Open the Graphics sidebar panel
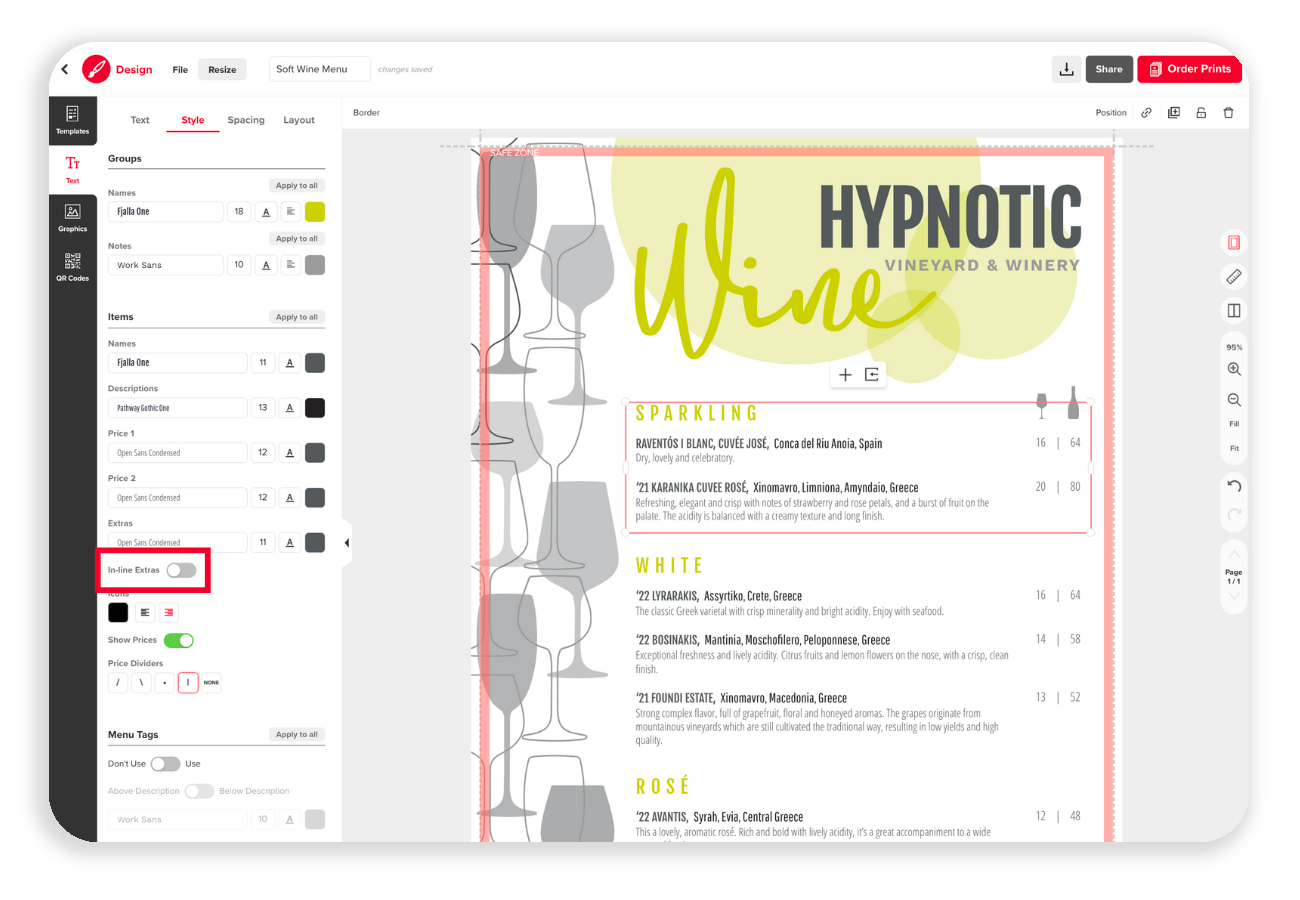1300x900 pixels. pyautogui.click(x=72, y=218)
